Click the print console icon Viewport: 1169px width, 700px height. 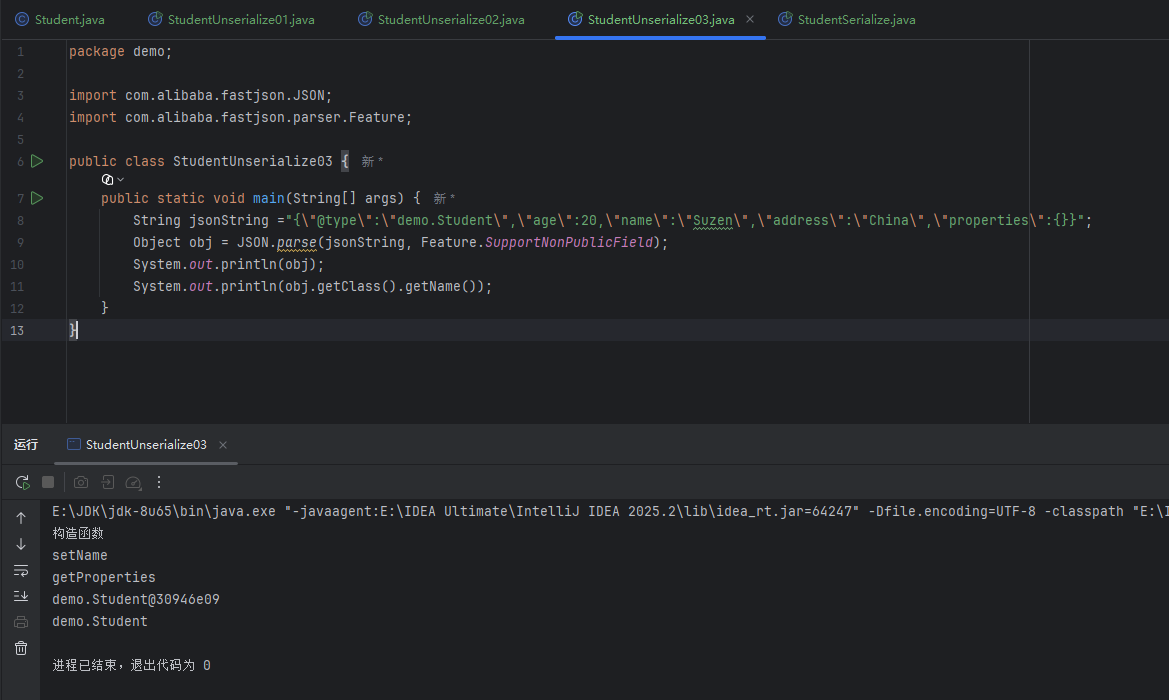pos(21,622)
